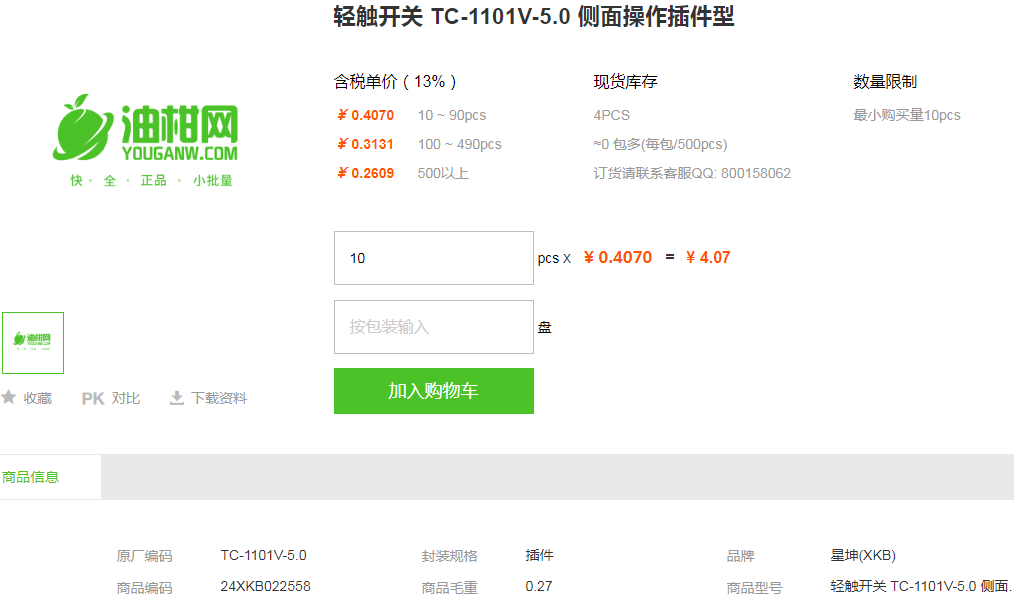Click the 4PCS stock quantity text
The width and height of the screenshot is (1014, 597).
pos(611,115)
